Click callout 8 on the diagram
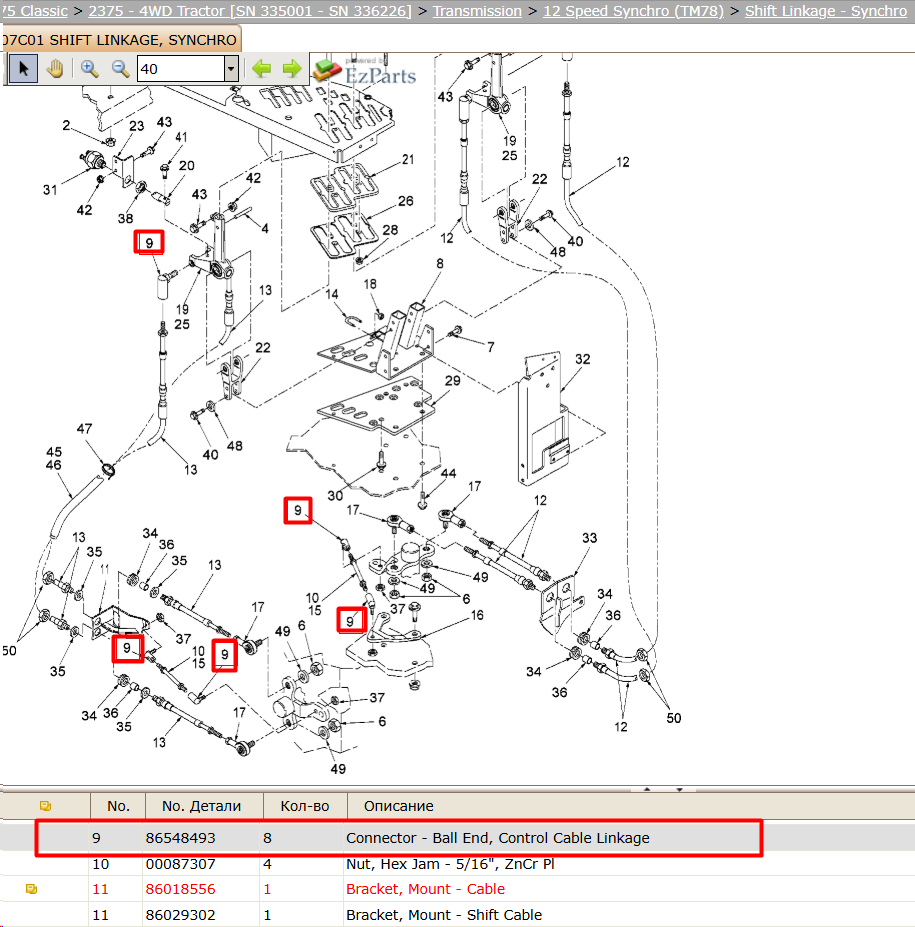The image size is (915, 927). coord(440,263)
